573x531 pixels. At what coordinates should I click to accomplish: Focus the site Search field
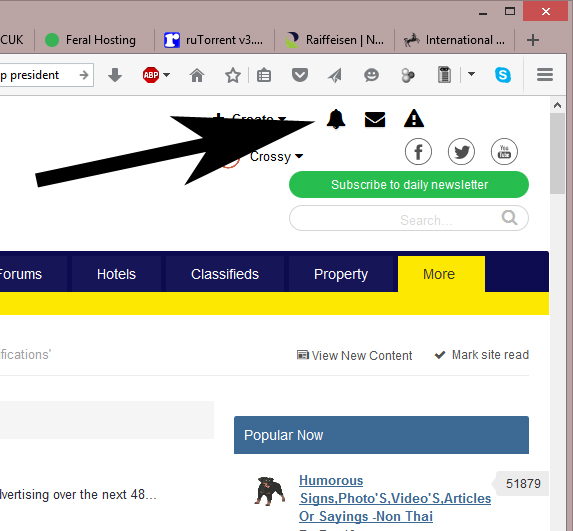(x=409, y=219)
